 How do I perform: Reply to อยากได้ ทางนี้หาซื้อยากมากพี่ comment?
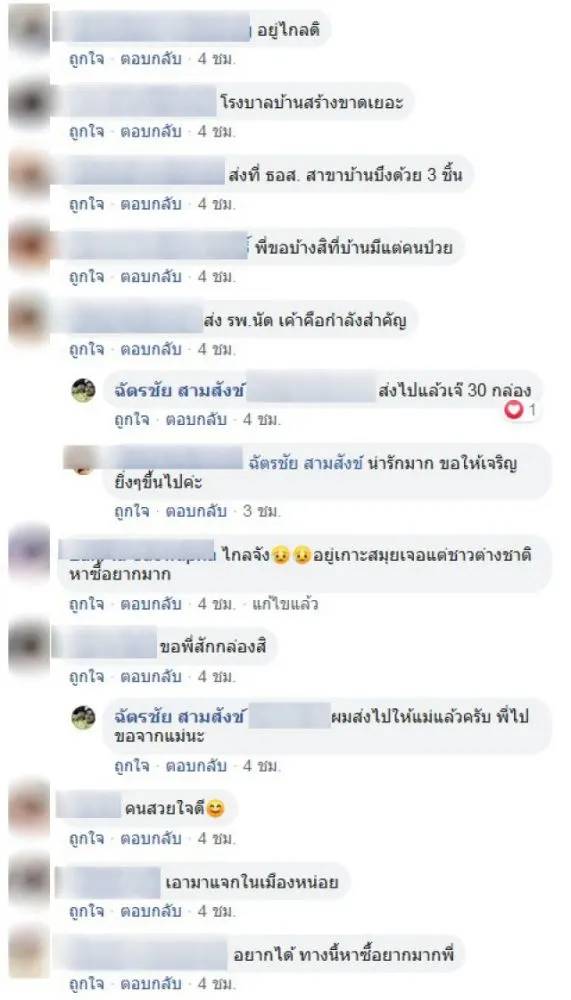click(151, 984)
